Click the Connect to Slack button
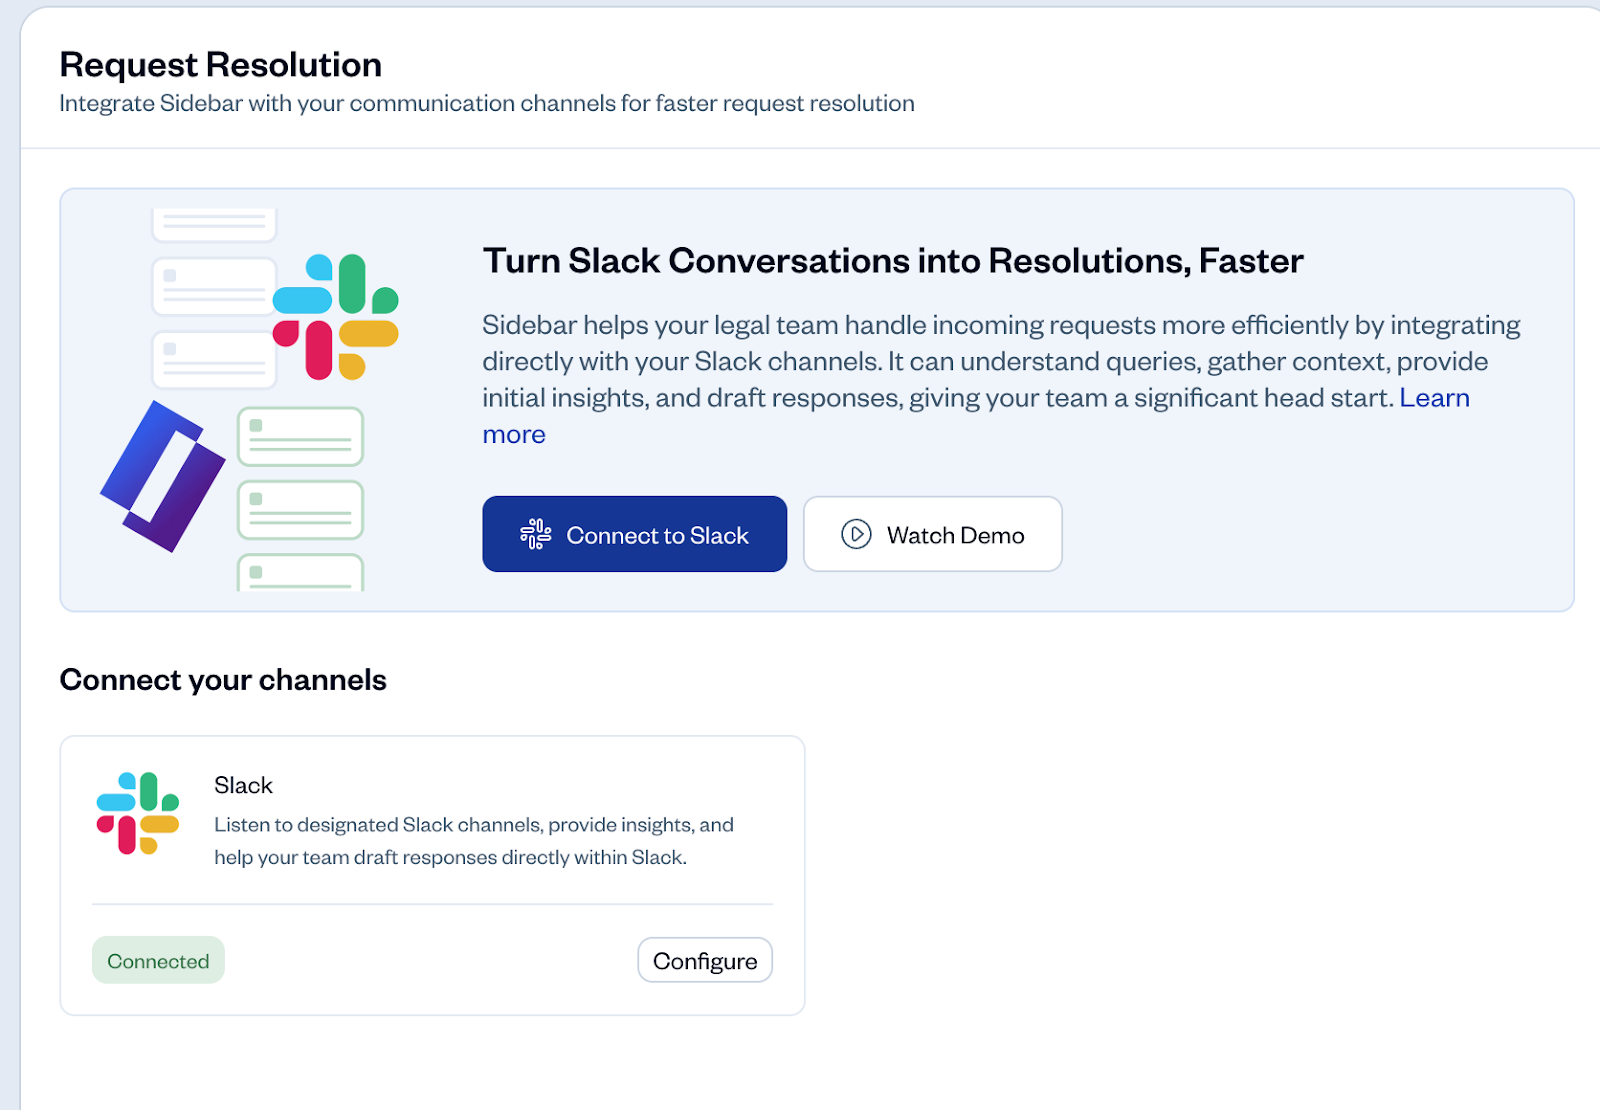 [x=634, y=534]
